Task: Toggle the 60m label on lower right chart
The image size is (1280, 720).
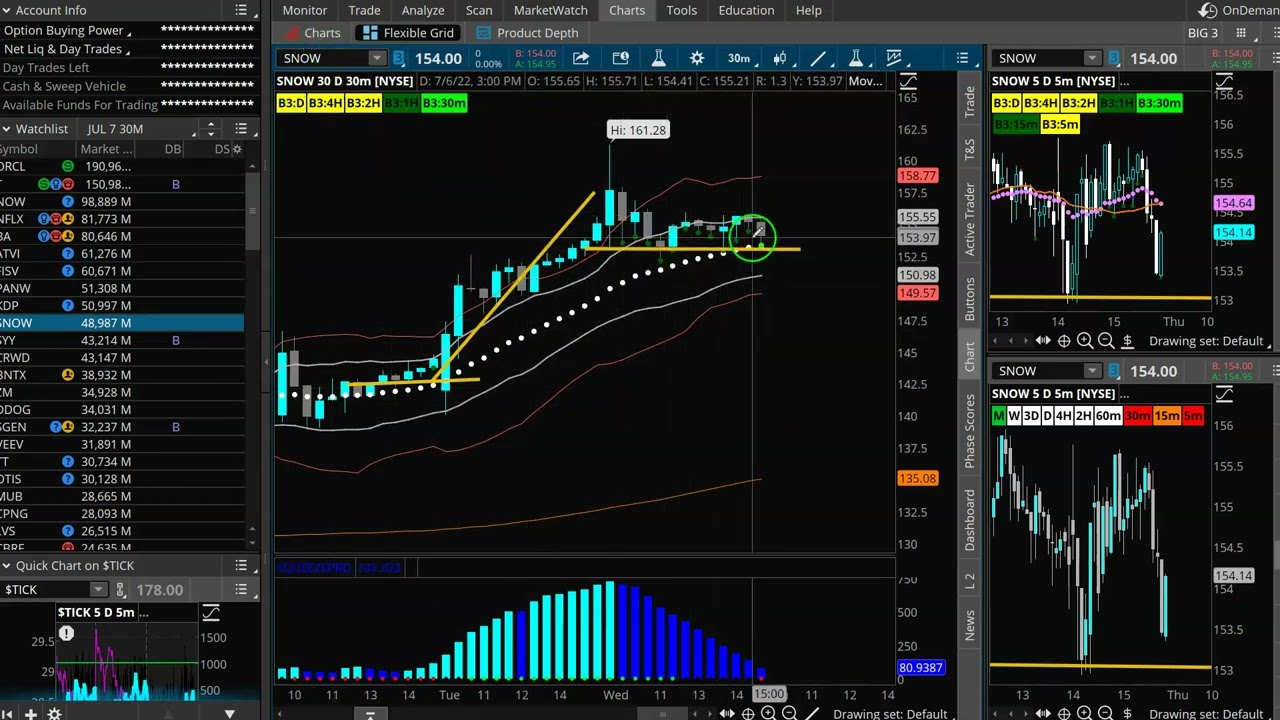Action: tap(1108, 416)
